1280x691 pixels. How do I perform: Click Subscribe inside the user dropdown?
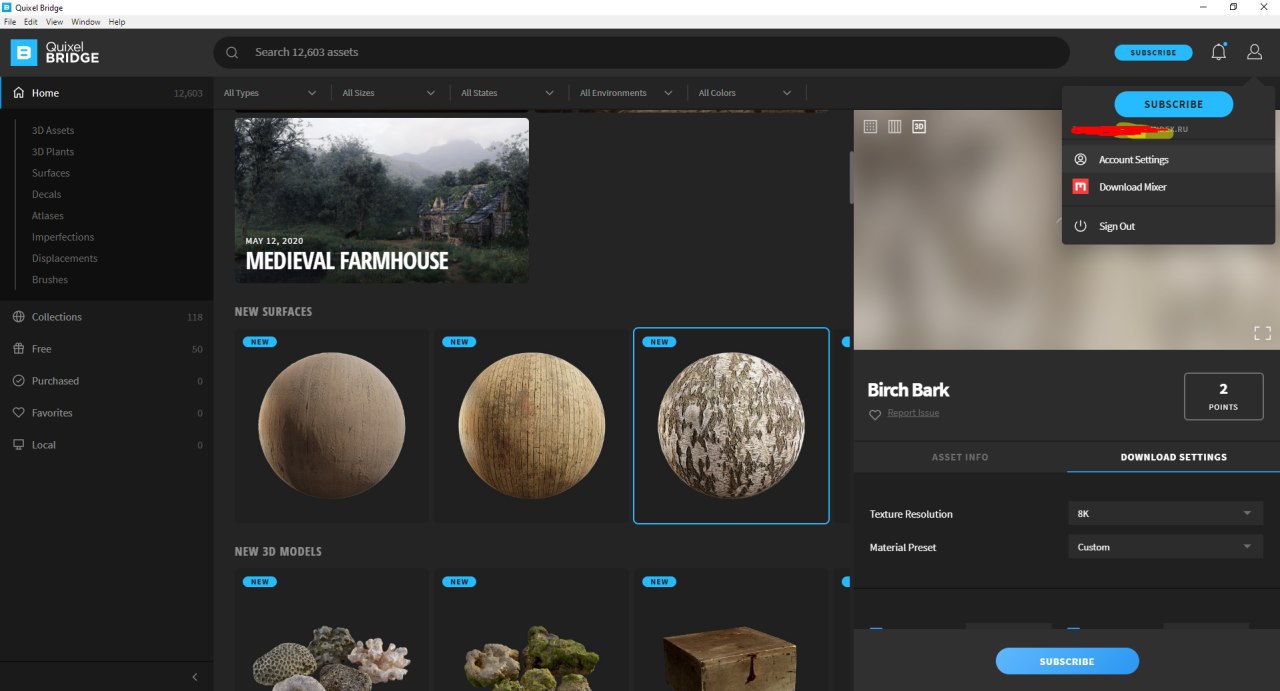1174,104
